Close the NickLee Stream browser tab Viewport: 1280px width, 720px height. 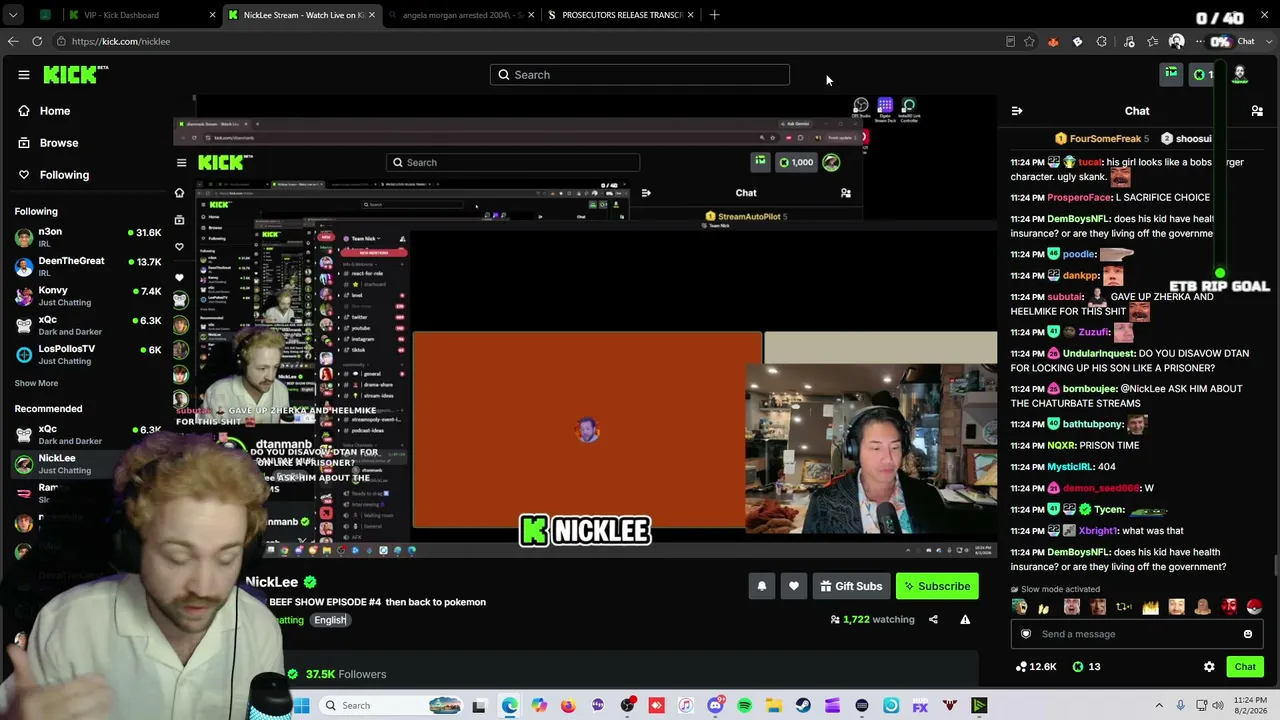372,15
